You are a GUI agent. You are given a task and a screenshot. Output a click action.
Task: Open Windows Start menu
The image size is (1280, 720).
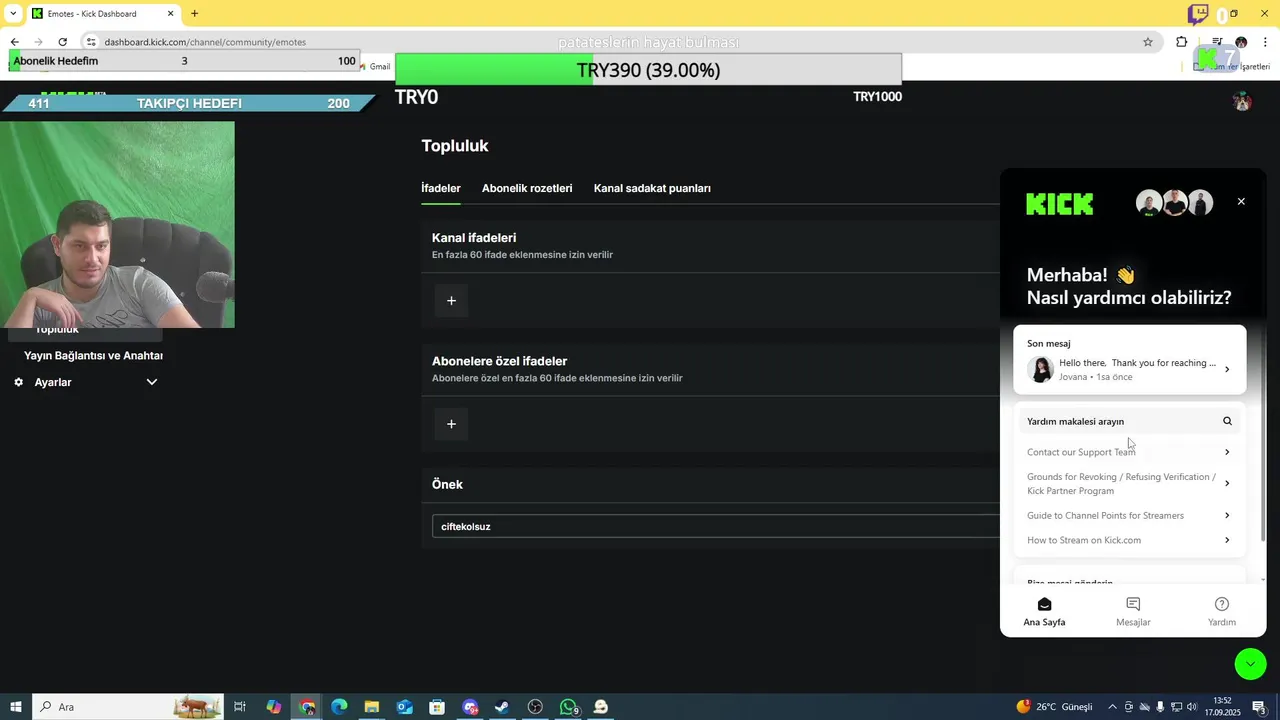[16, 707]
